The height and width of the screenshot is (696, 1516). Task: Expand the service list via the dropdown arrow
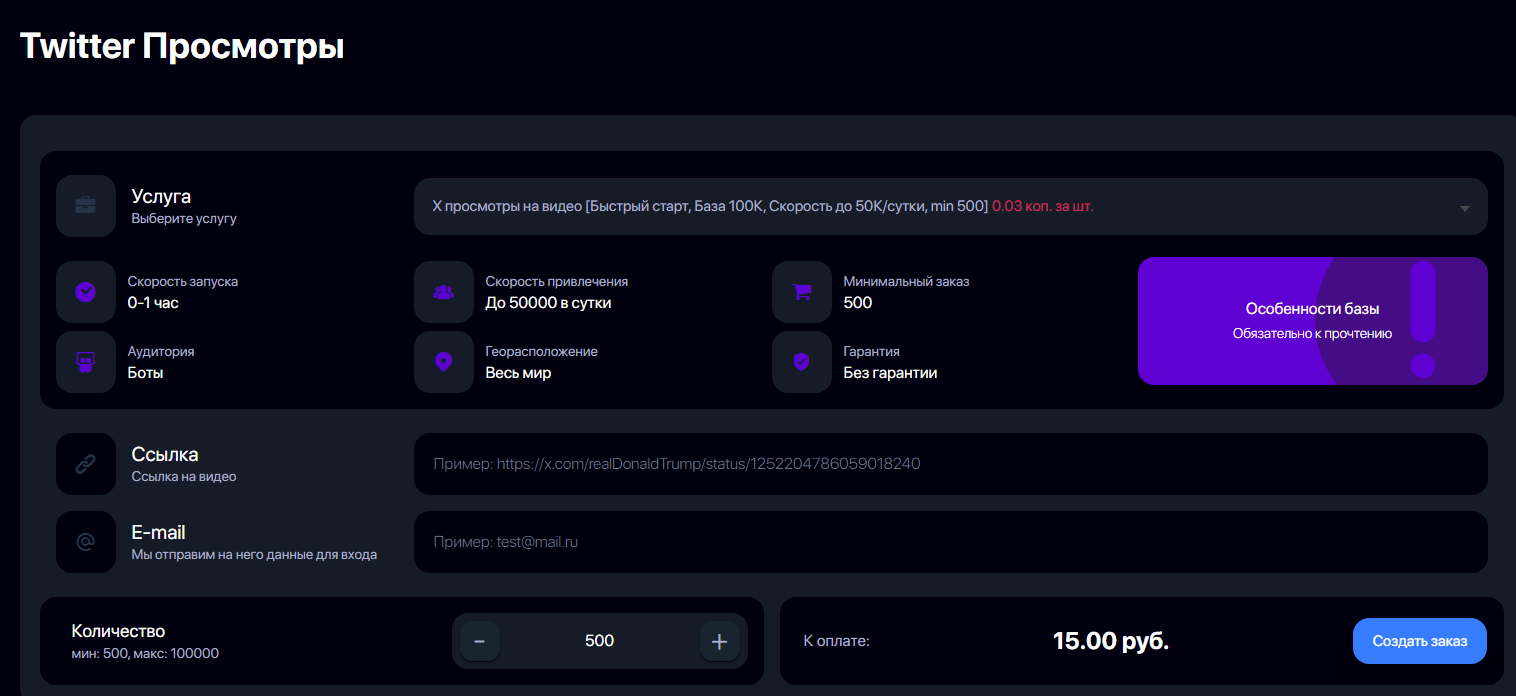1465,208
